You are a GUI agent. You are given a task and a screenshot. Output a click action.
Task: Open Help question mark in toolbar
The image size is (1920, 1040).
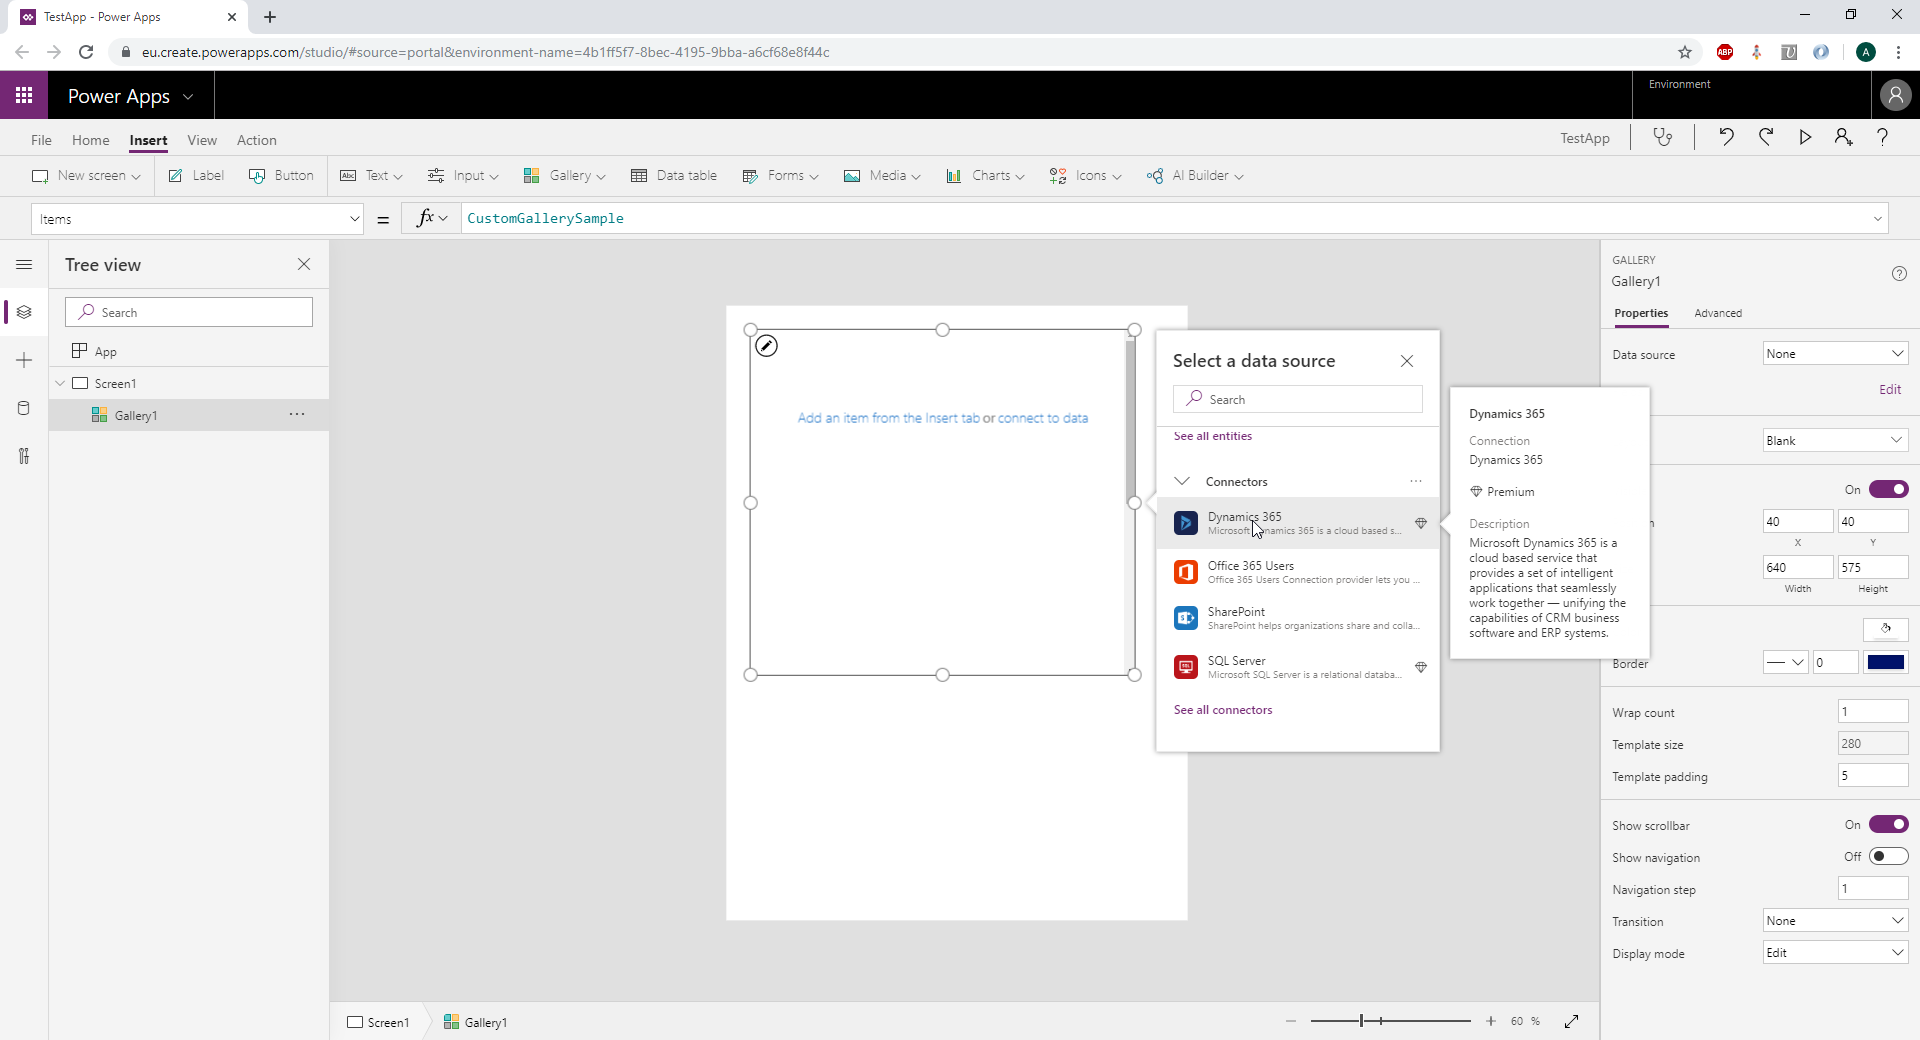[1882, 137]
